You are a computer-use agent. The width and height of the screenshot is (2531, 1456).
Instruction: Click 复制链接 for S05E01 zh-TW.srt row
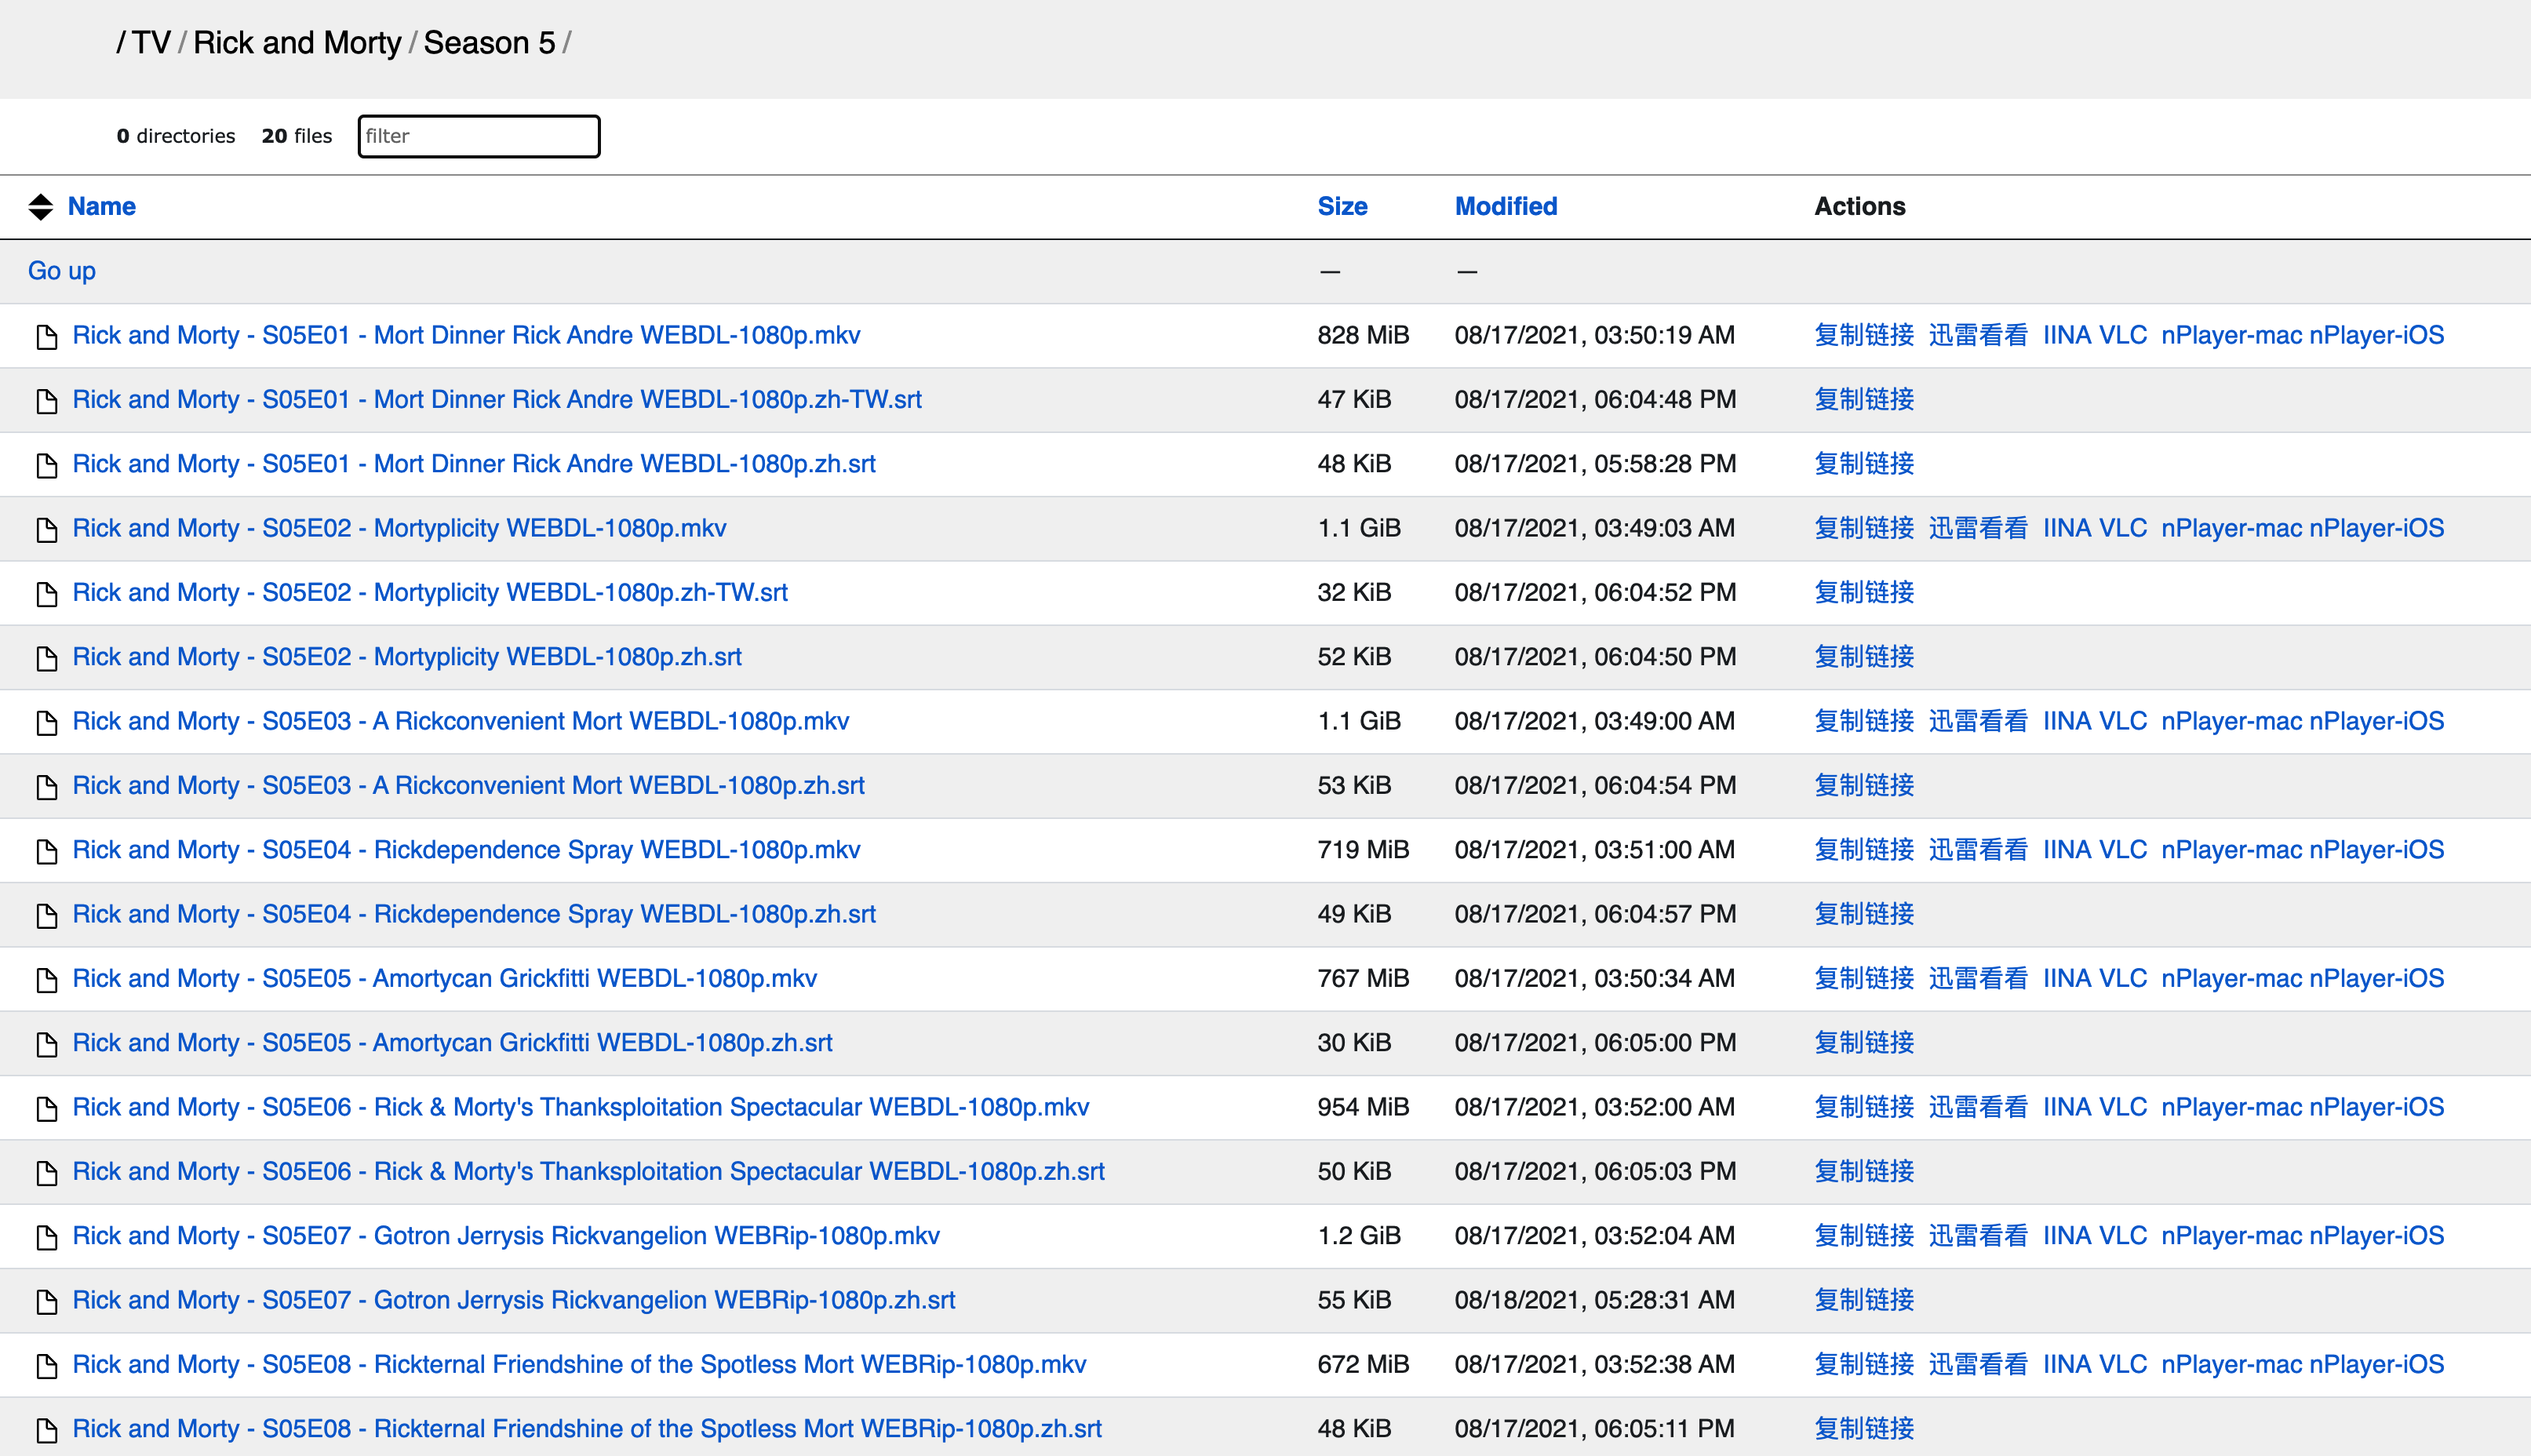[x=1864, y=400]
